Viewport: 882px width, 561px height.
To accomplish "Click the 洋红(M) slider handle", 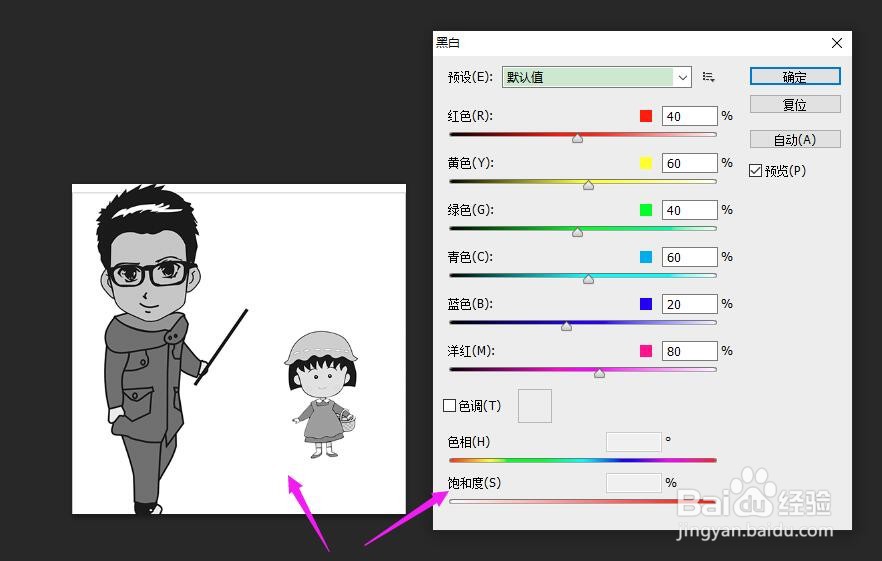I will (x=600, y=373).
